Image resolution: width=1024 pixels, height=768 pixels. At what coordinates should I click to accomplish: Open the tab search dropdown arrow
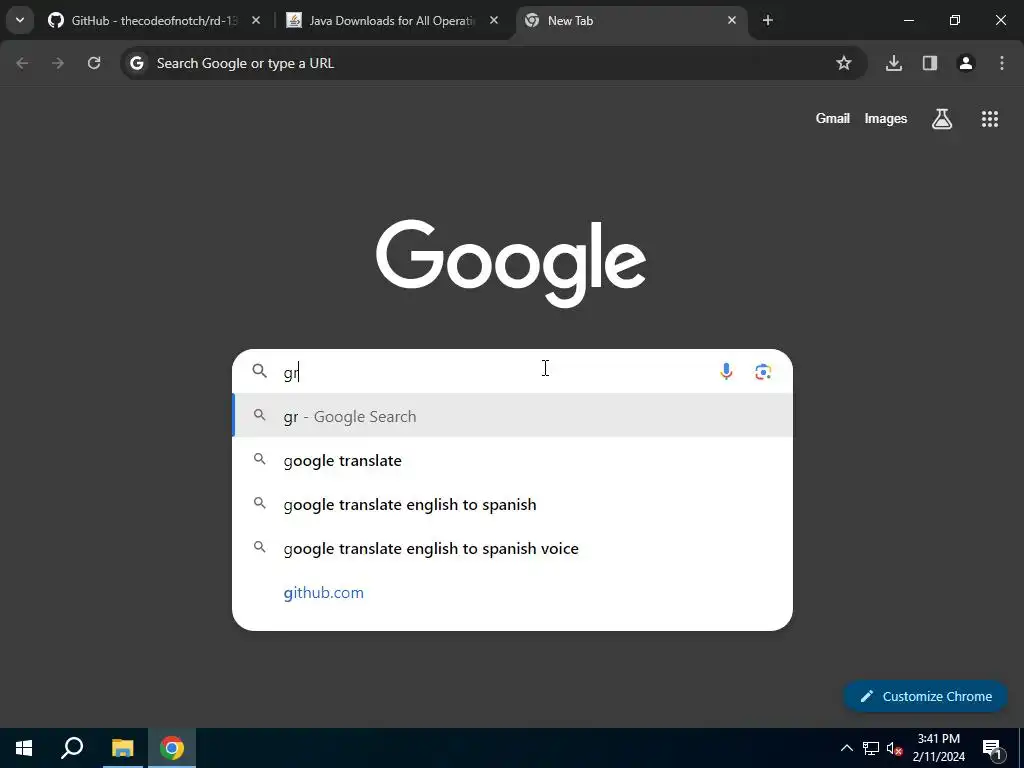pyautogui.click(x=20, y=20)
